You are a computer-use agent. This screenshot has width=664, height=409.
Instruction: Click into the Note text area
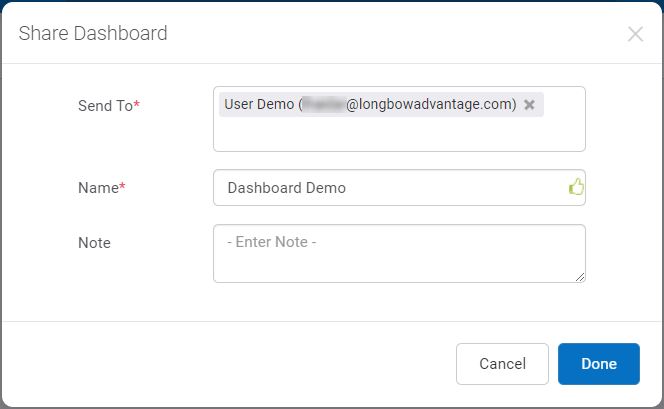click(399, 258)
